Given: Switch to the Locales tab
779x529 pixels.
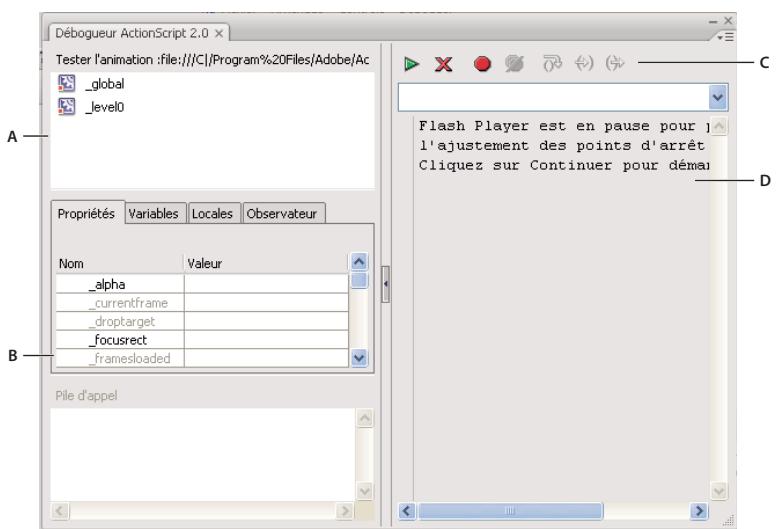Looking at the screenshot, I should click(213, 214).
